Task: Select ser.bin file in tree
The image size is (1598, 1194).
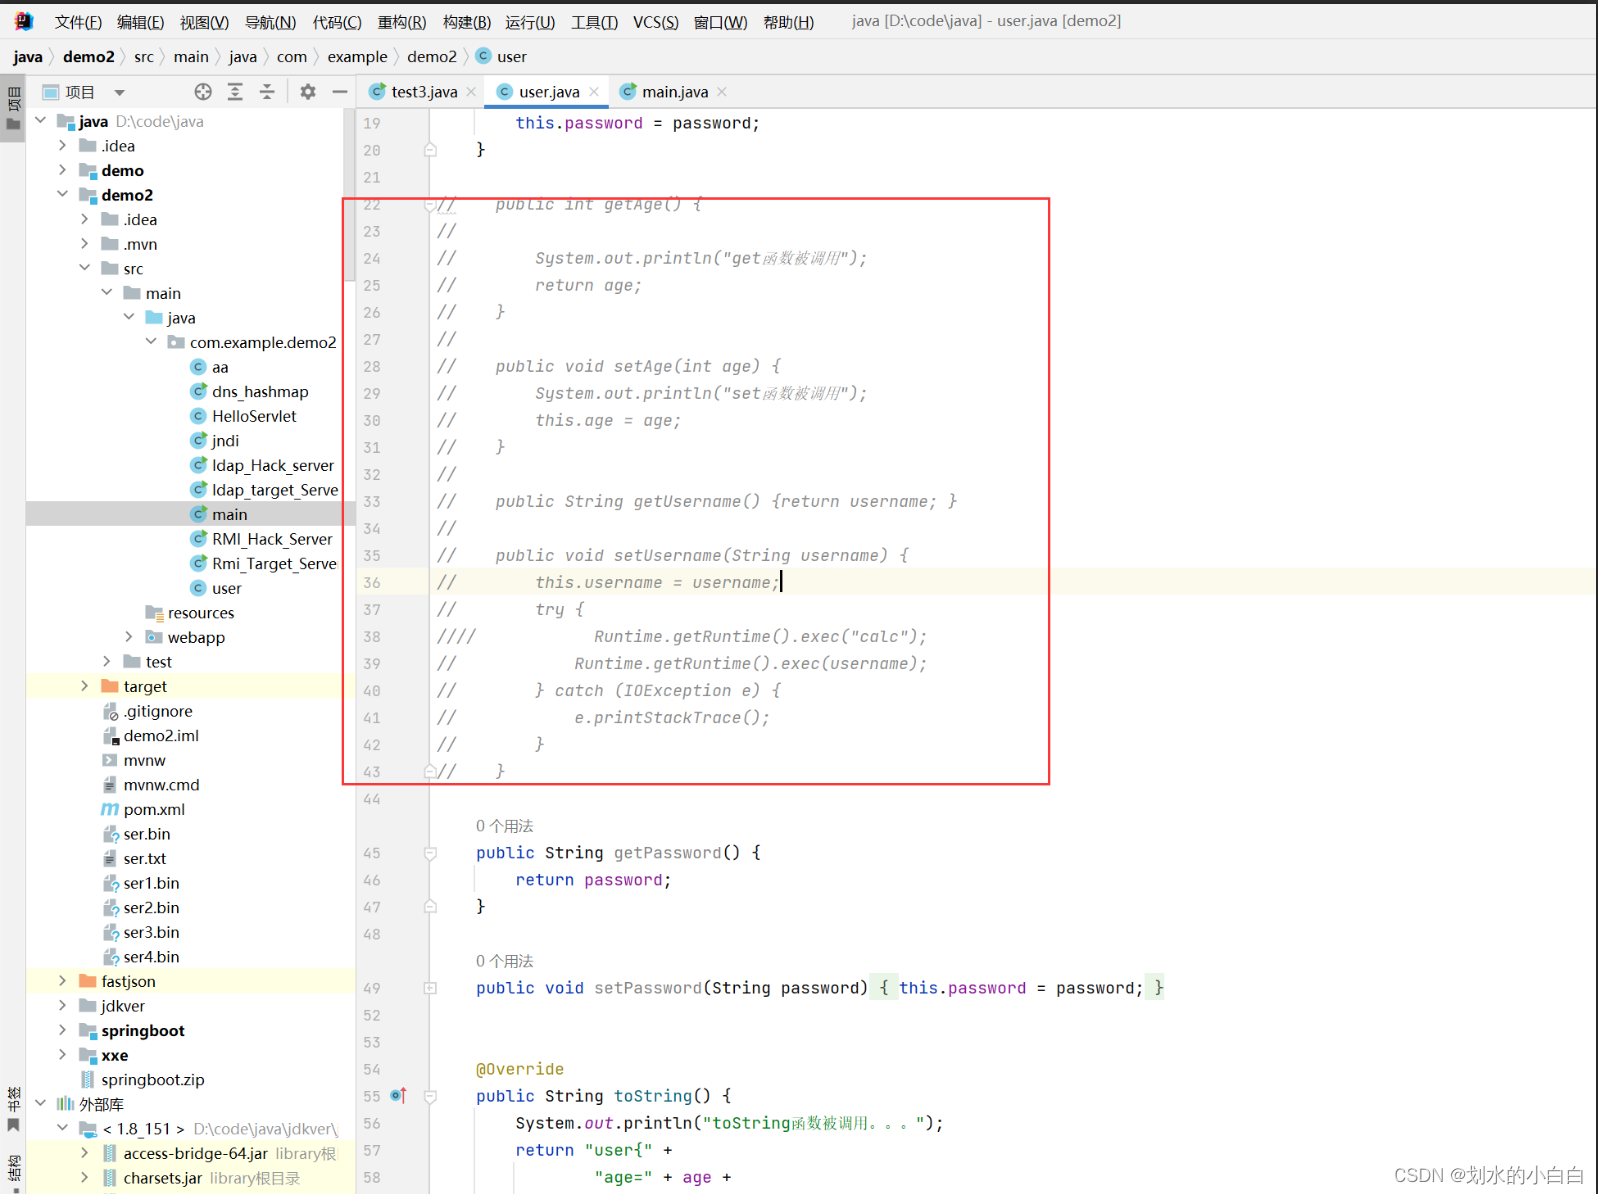Action: pyautogui.click(x=136, y=834)
